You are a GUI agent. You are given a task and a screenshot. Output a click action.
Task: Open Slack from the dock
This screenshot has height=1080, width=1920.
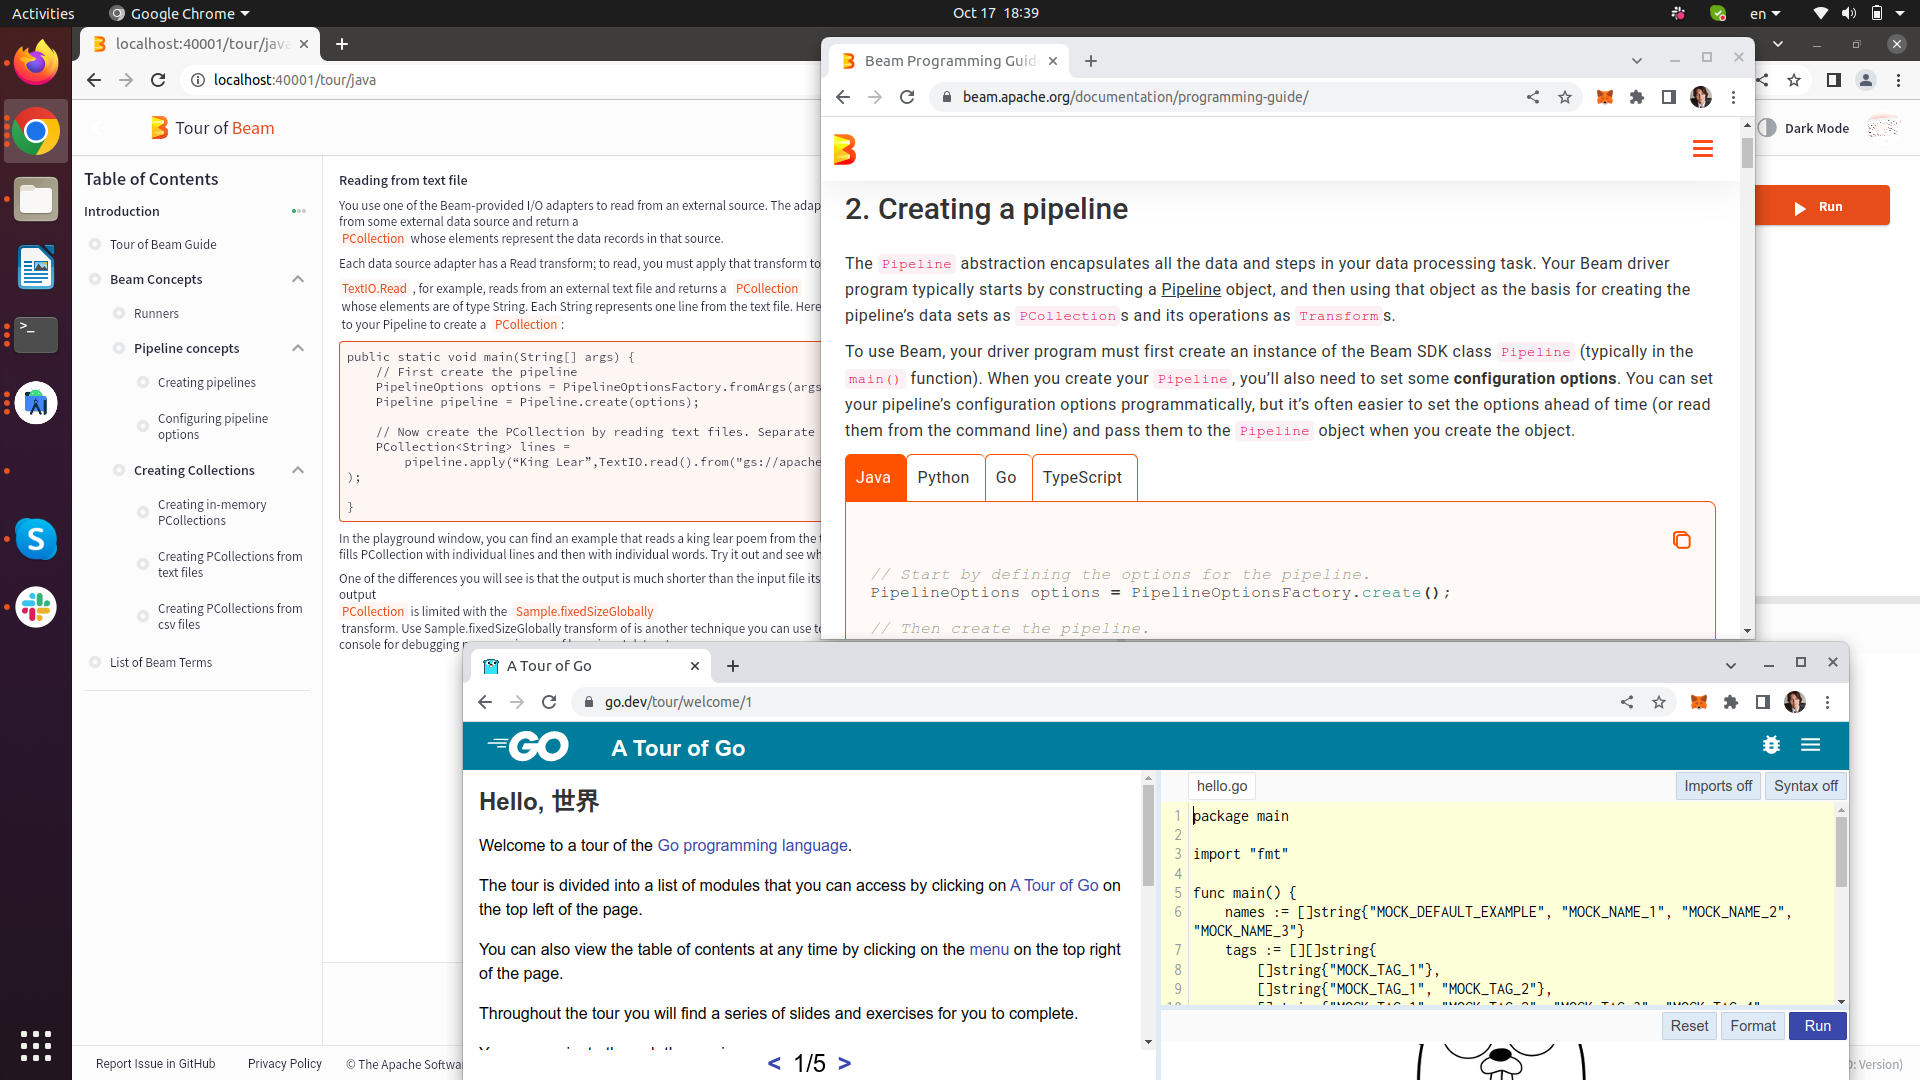tap(36, 607)
